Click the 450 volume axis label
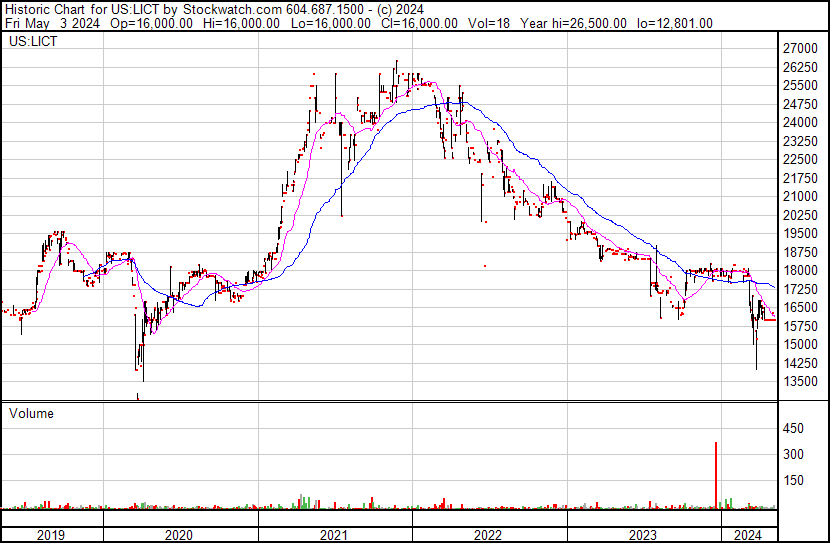Viewport: 830px width, 543px height. click(x=793, y=429)
